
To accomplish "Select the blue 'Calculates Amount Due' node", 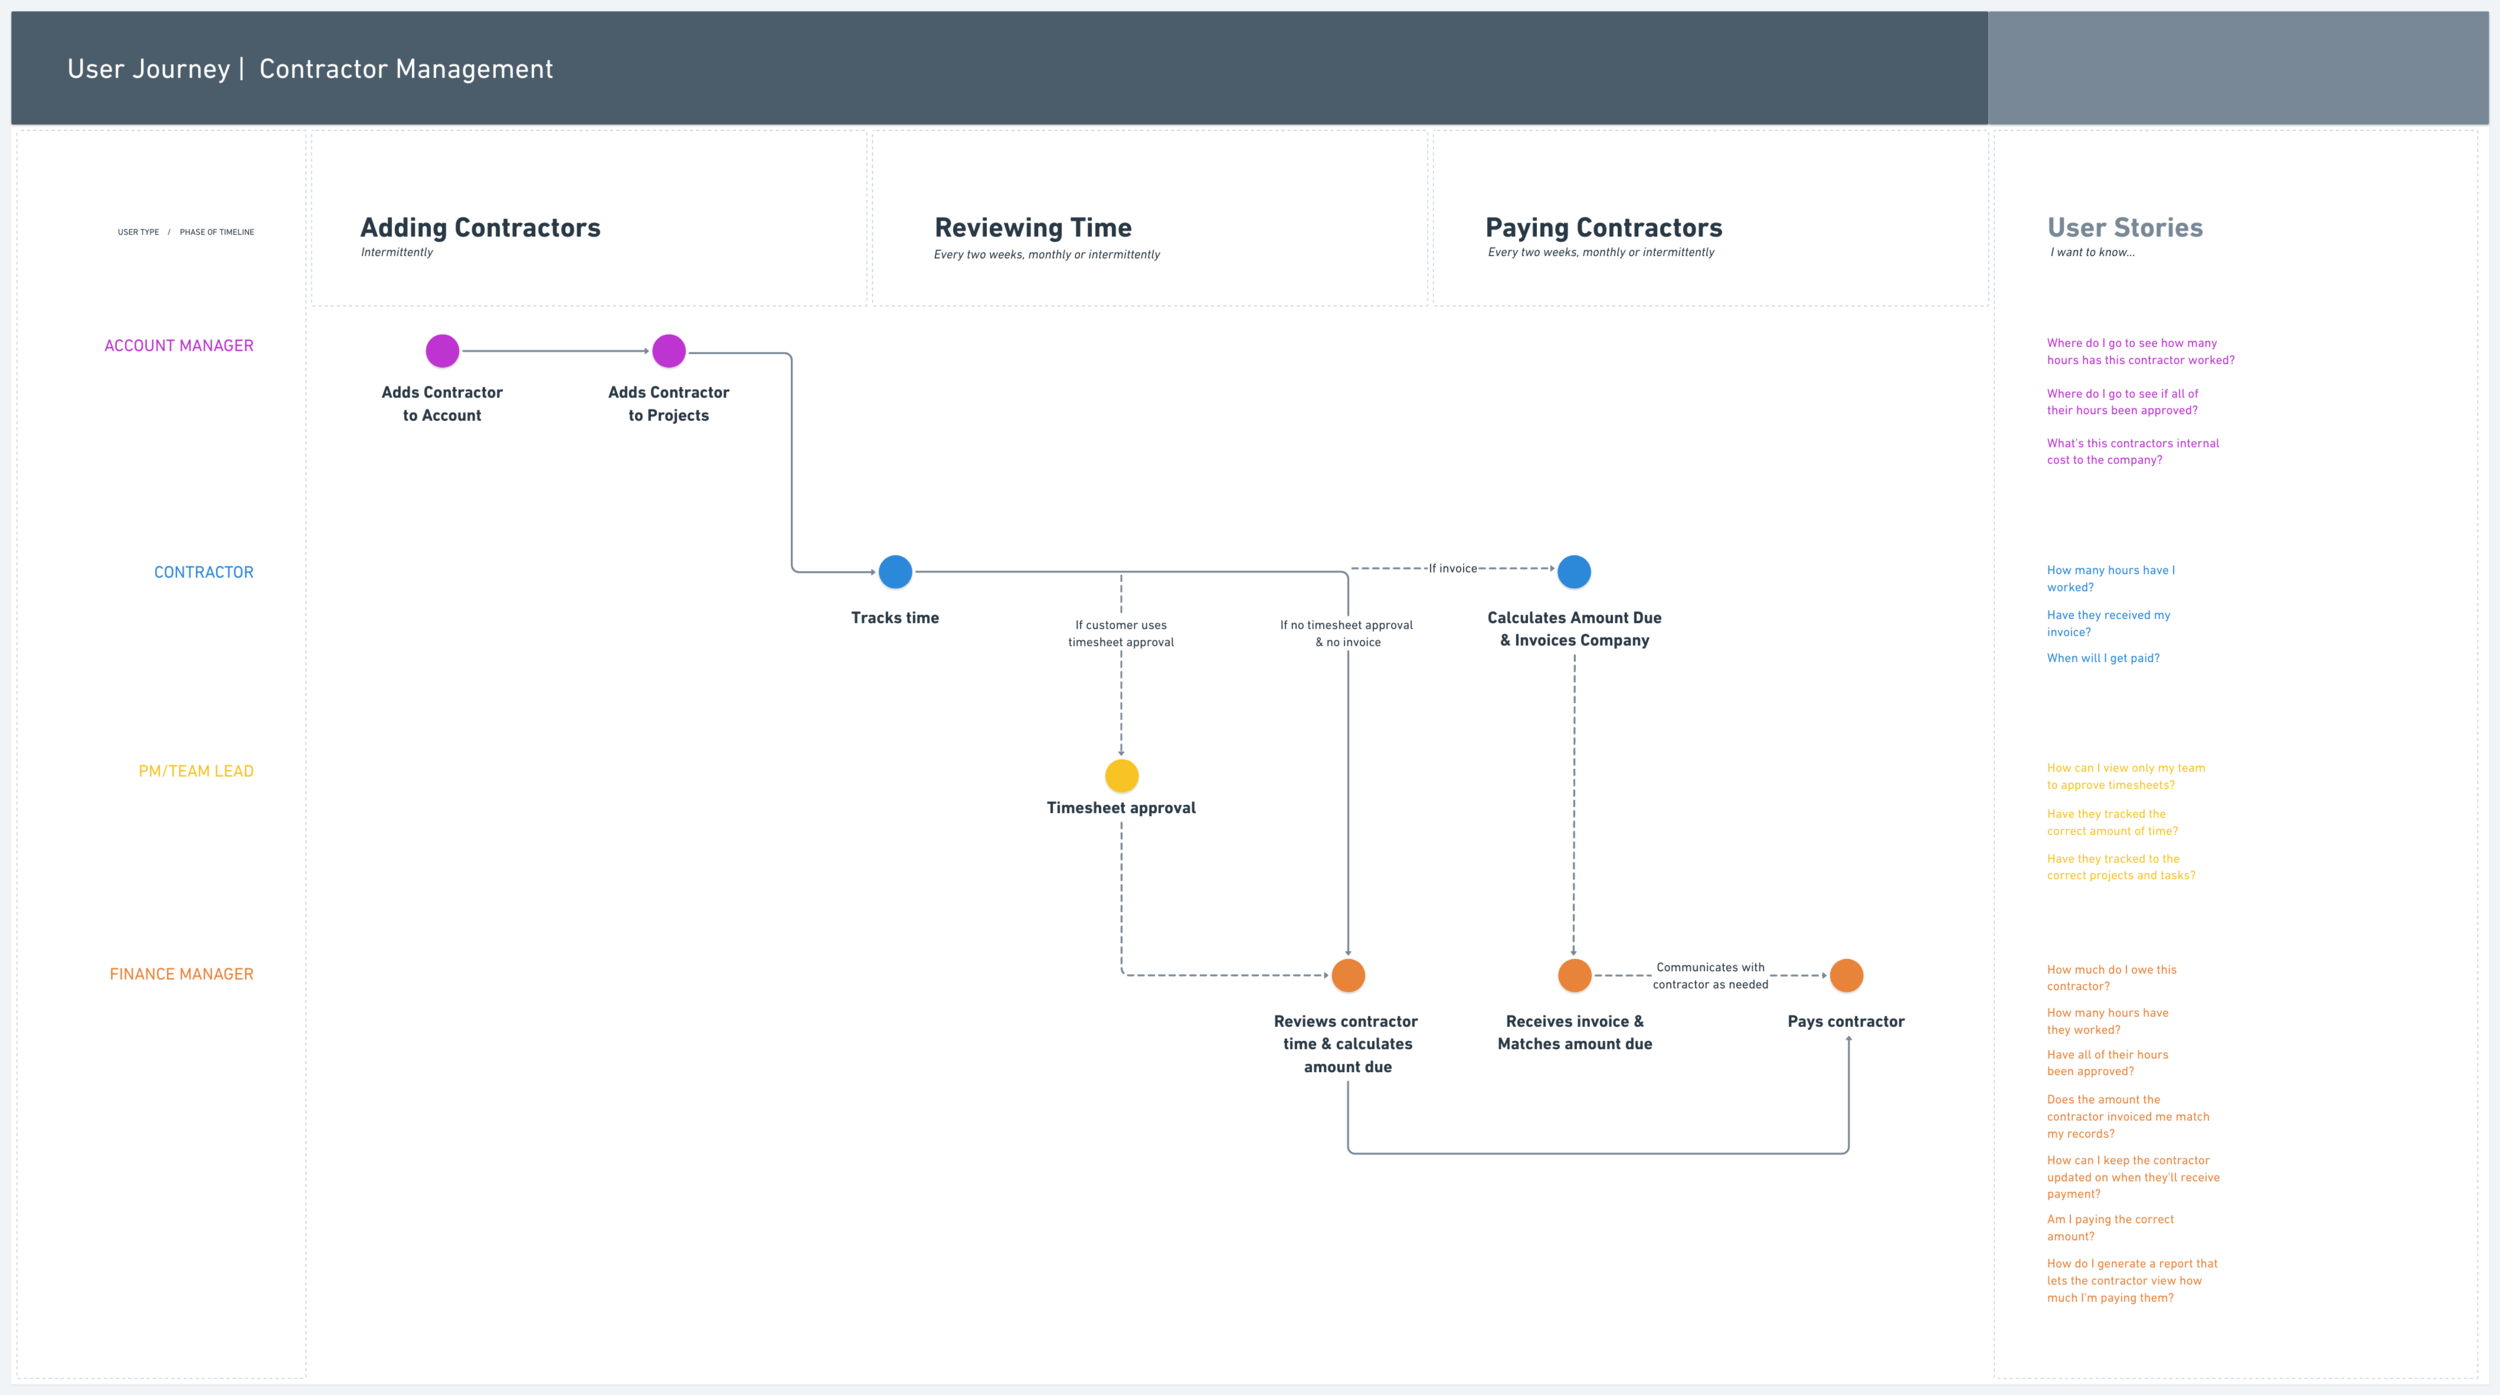I will (1574, 572).
